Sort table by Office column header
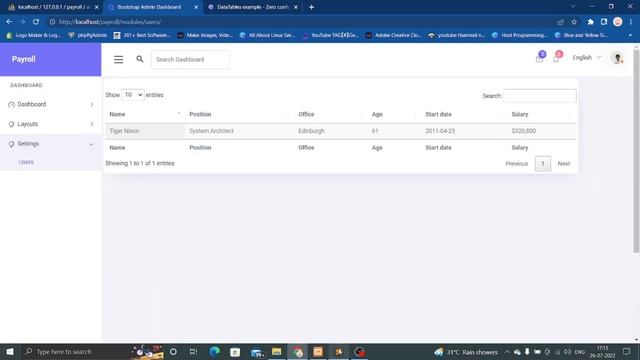 pyautogui.click(x=331, y=114)
